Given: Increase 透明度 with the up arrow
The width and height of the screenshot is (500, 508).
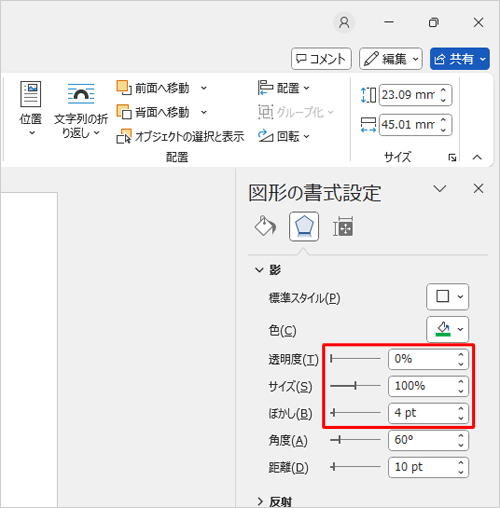Looking at the screenshot, I should (x=461, y=354).
